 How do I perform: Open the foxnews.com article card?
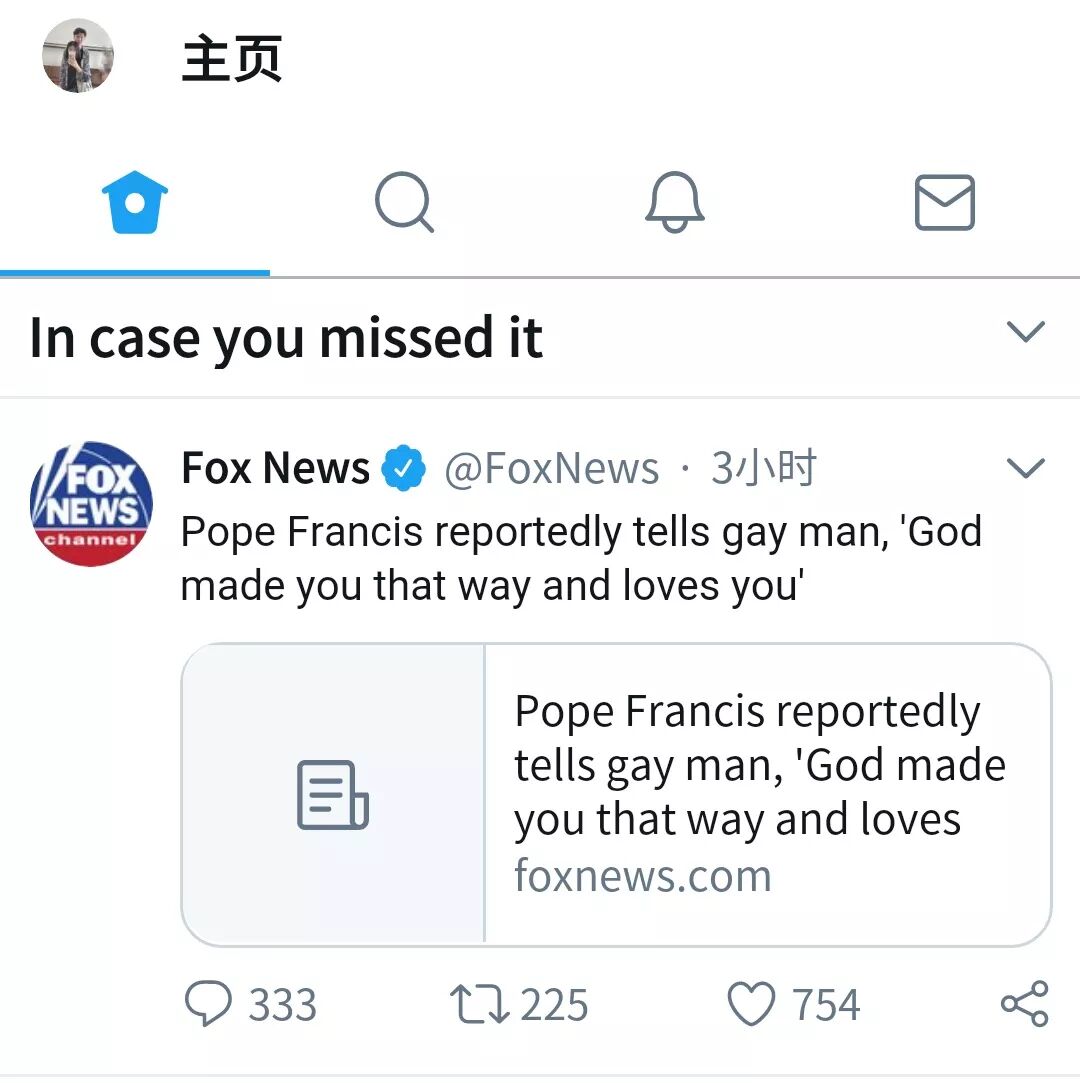tap(760, 794)
